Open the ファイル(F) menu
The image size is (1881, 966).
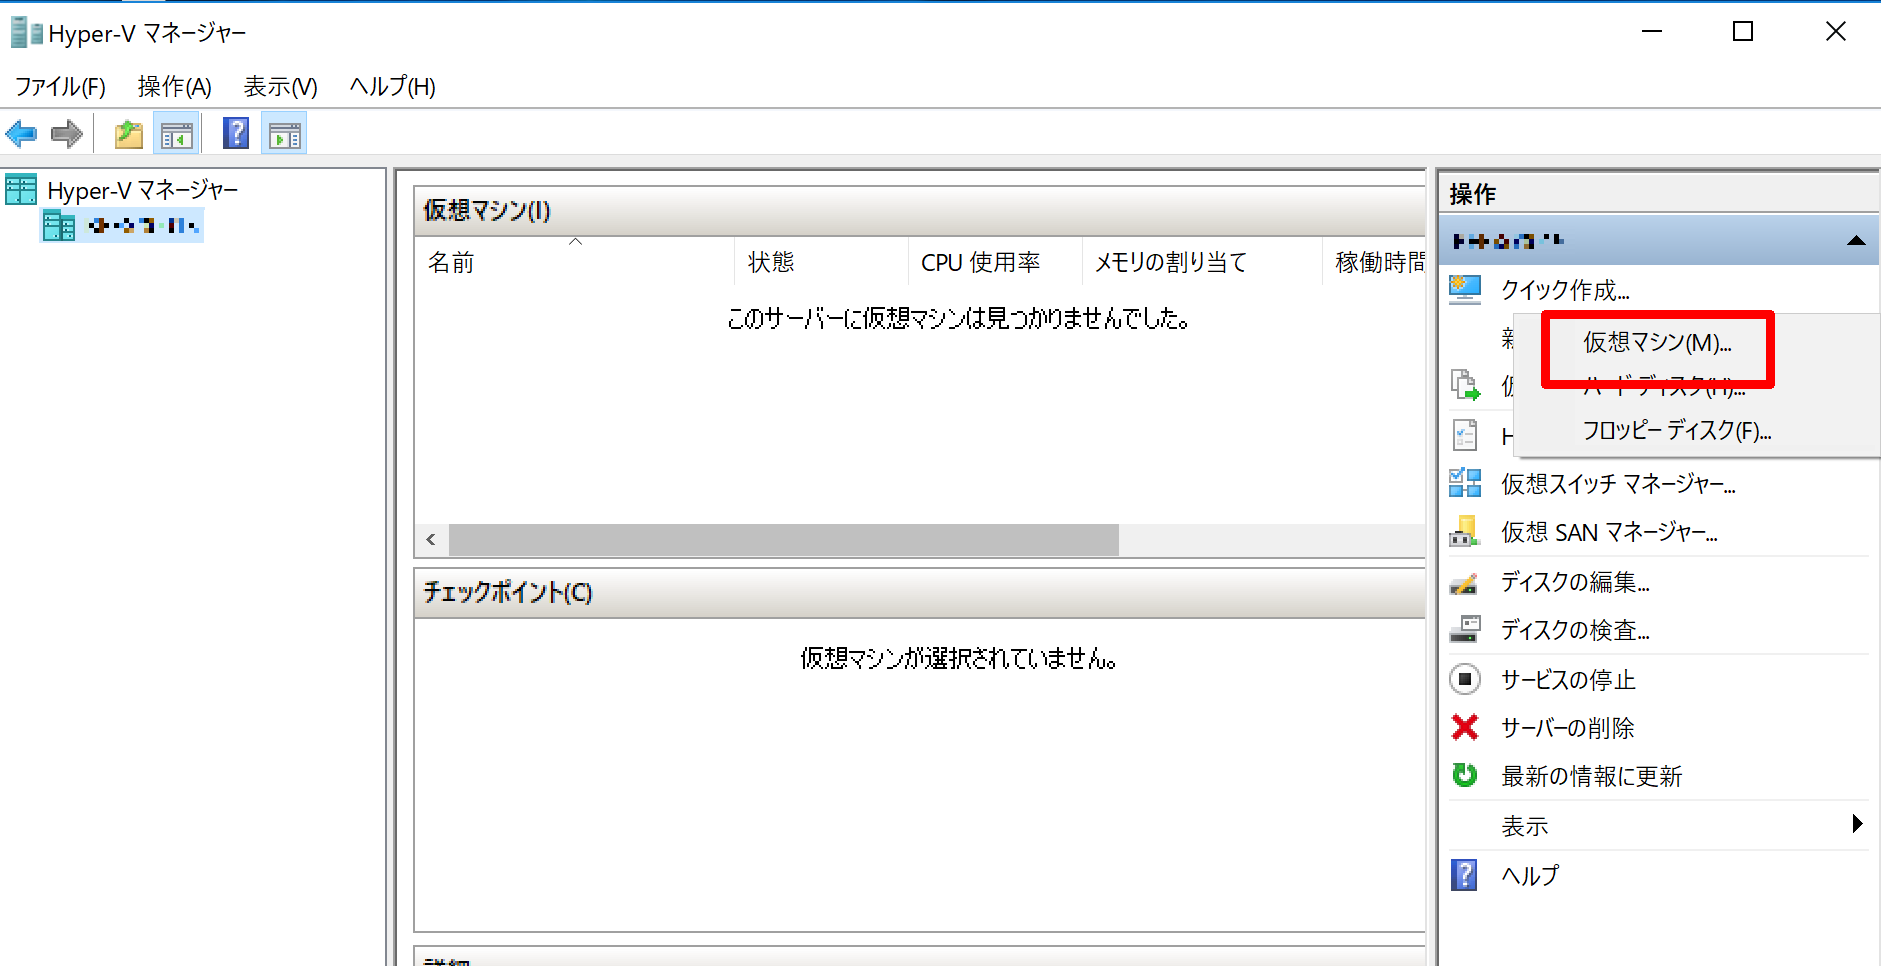tap(60, 87)
